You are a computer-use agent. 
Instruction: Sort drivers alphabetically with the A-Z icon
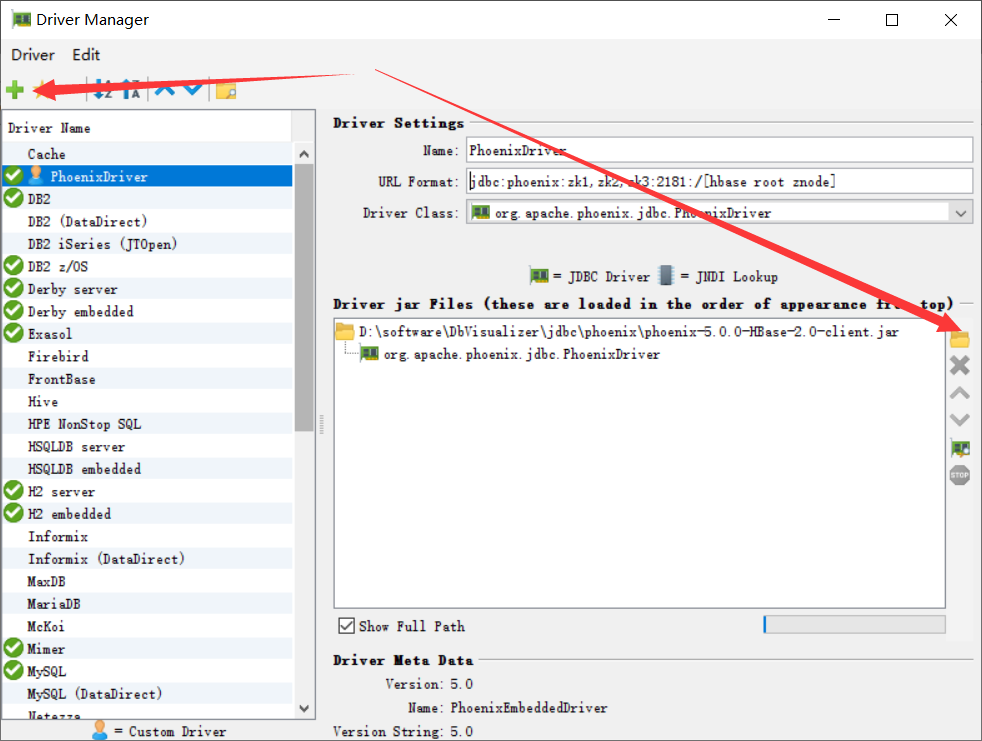click(x=101, y=90)
